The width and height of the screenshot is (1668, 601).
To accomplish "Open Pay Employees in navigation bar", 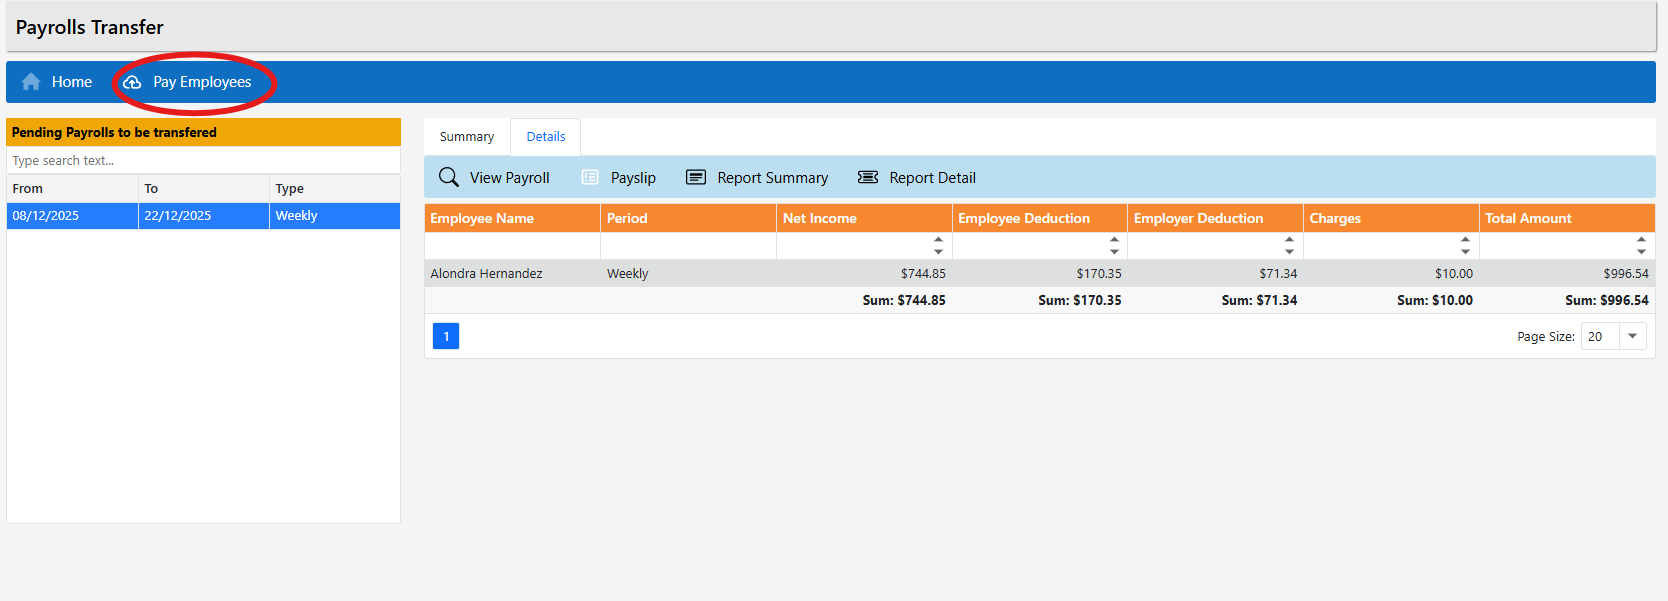I will (187, 82).
